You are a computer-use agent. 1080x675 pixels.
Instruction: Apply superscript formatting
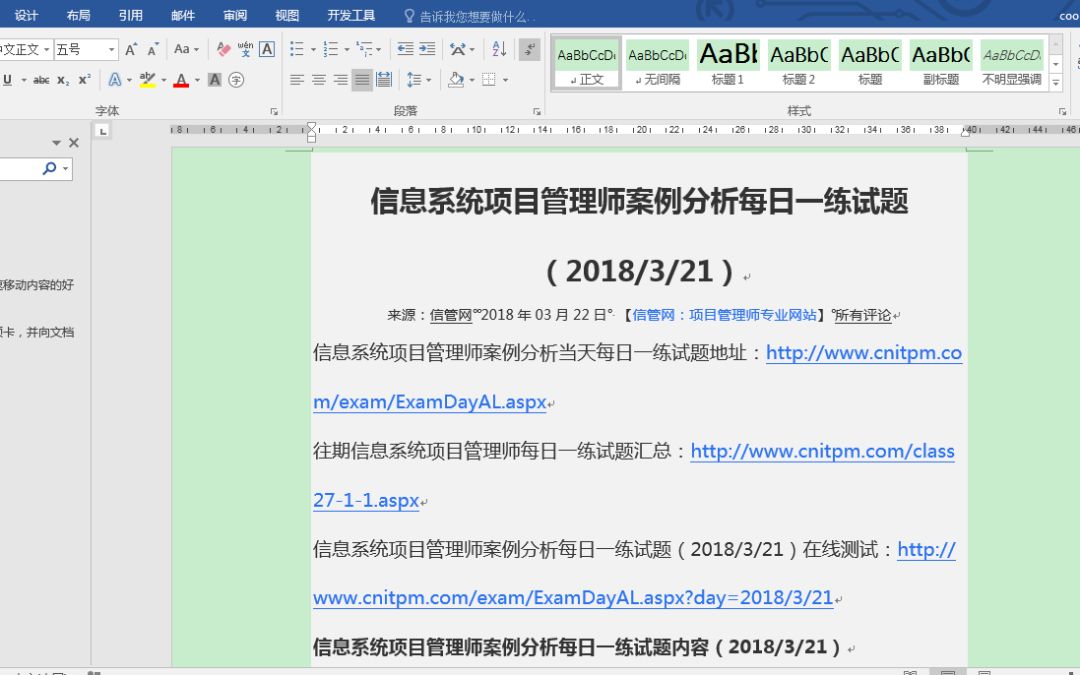pyautogui.click(x=83, y=78)
